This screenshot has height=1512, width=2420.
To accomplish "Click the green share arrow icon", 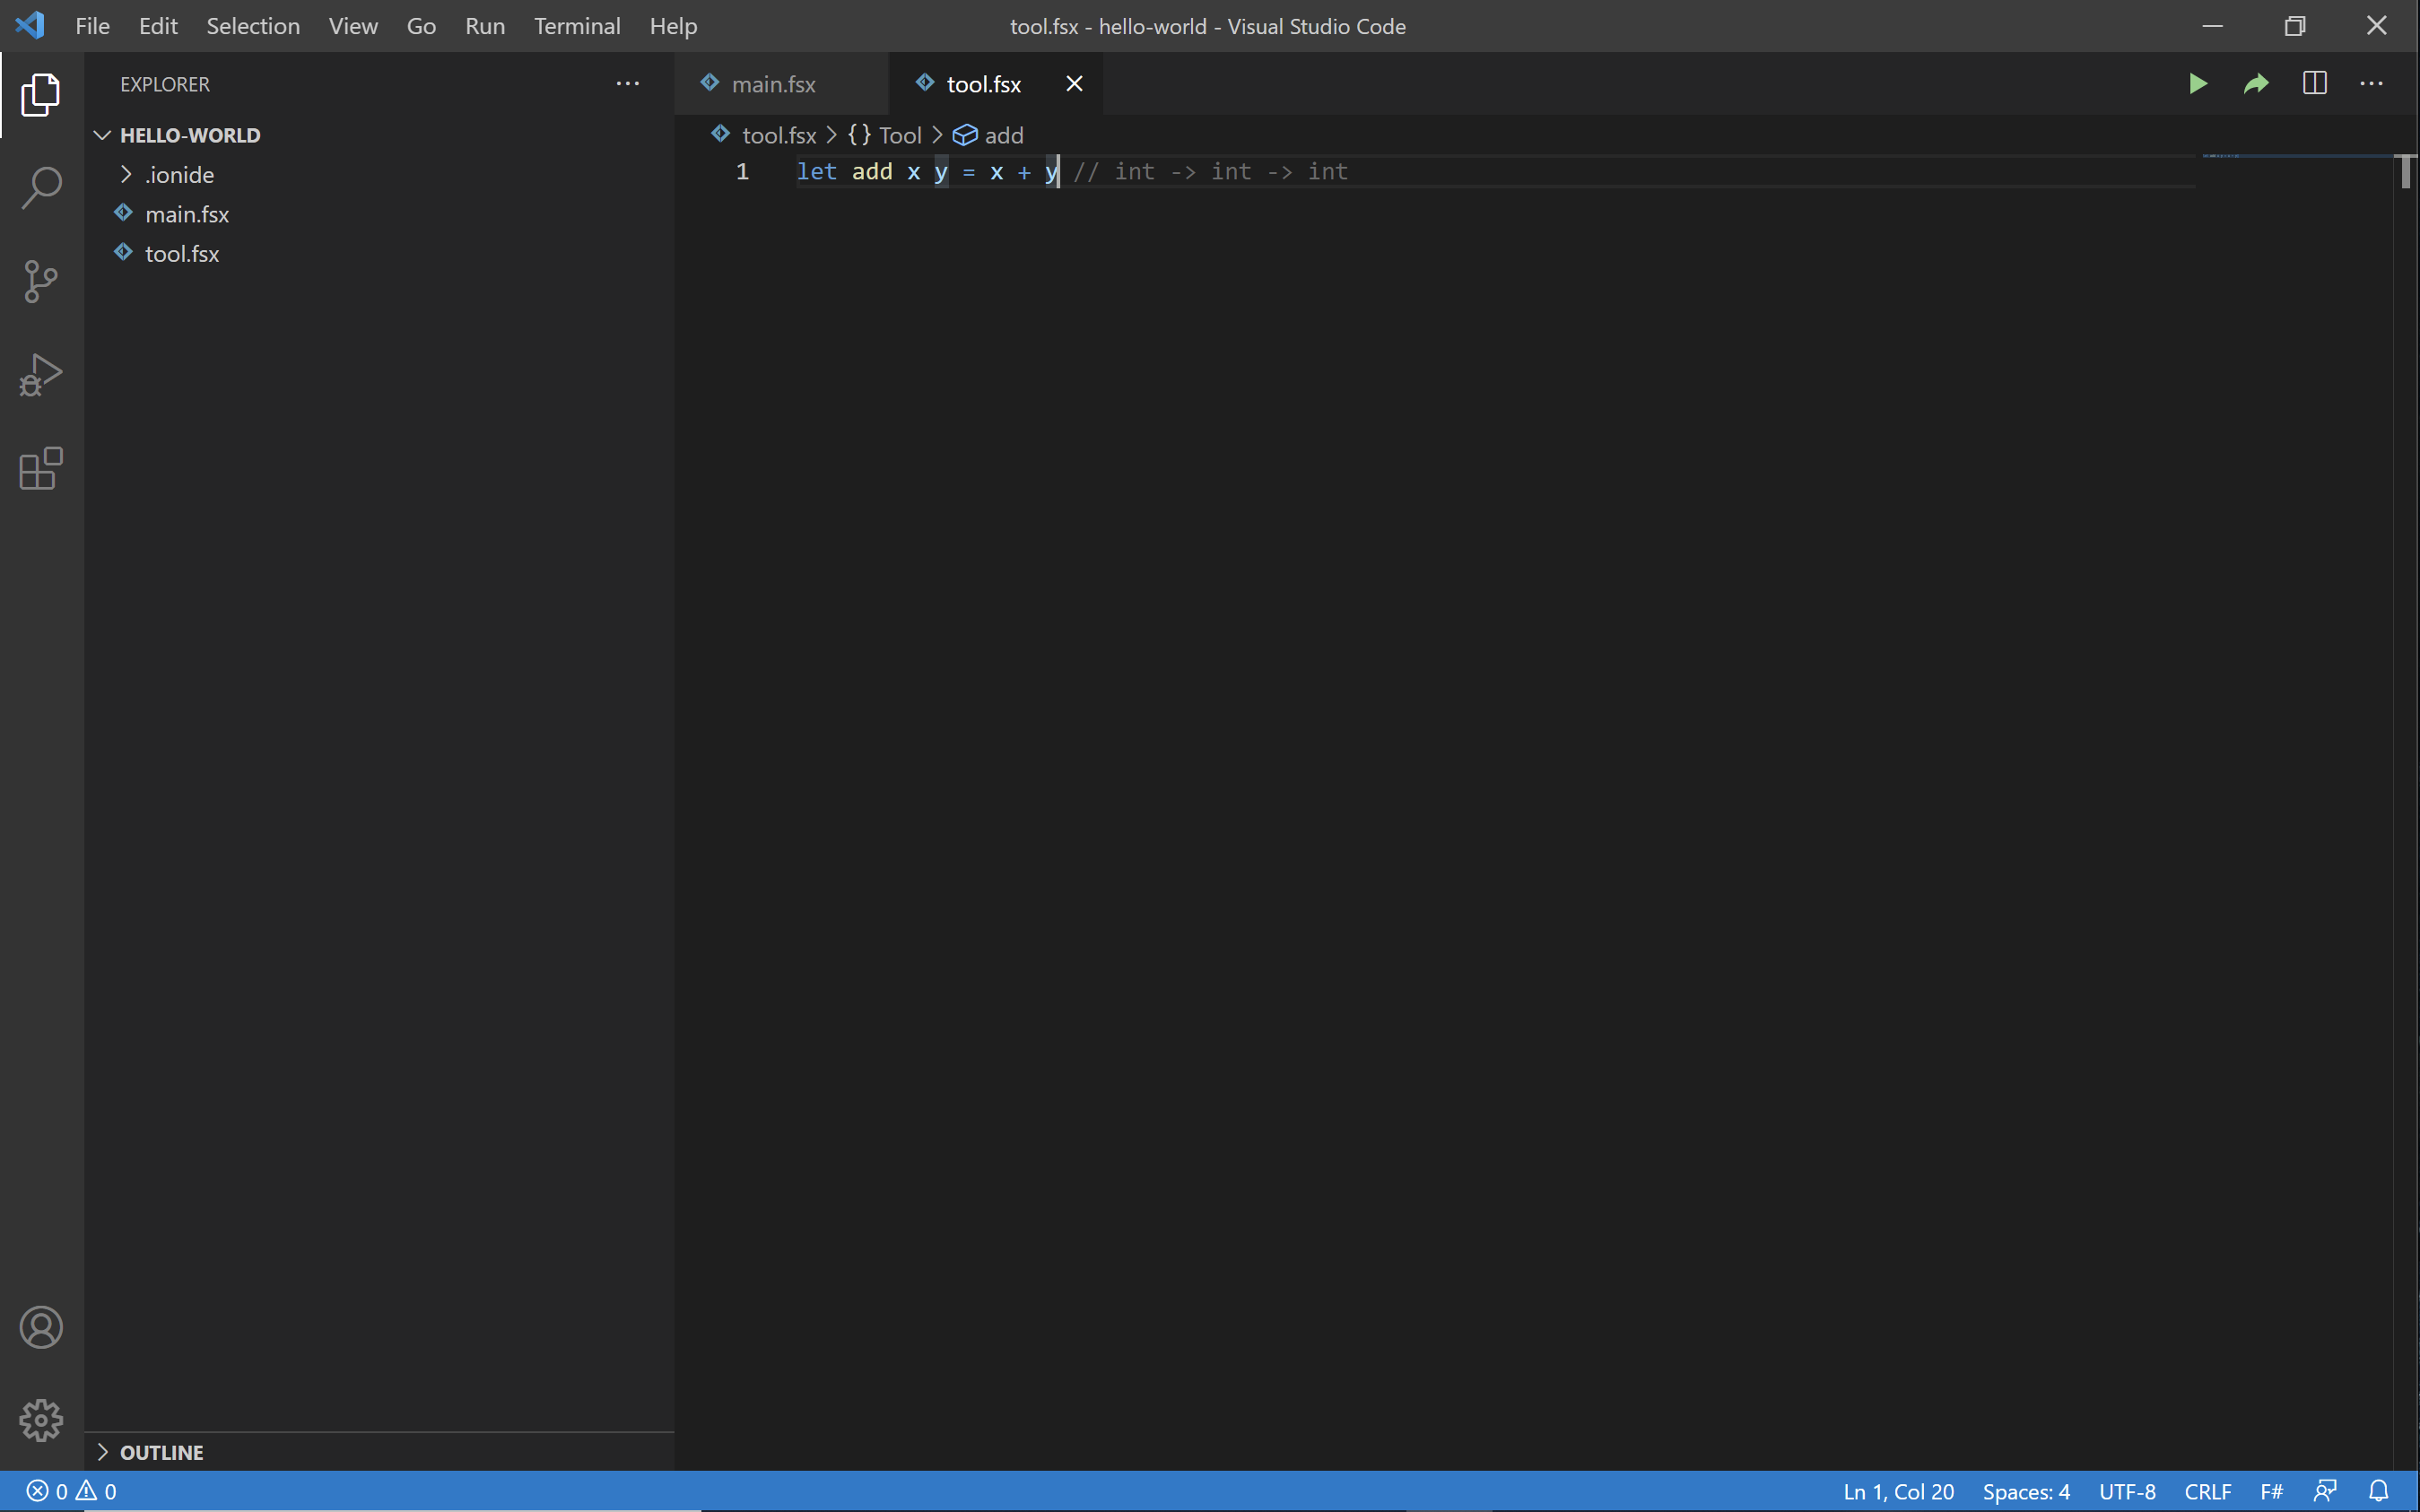I will 2256,84.
